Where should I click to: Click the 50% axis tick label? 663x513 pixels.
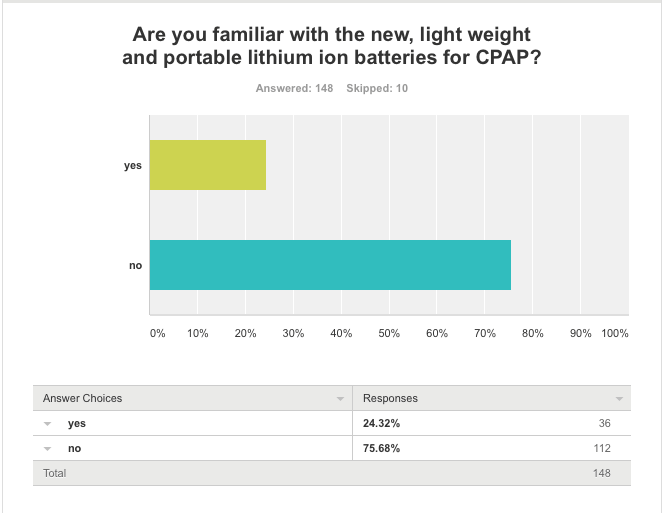coord(389,333)
